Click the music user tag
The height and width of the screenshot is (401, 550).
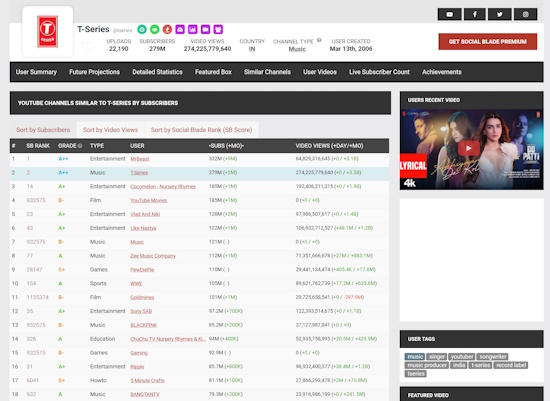click(x=415, y=357)
